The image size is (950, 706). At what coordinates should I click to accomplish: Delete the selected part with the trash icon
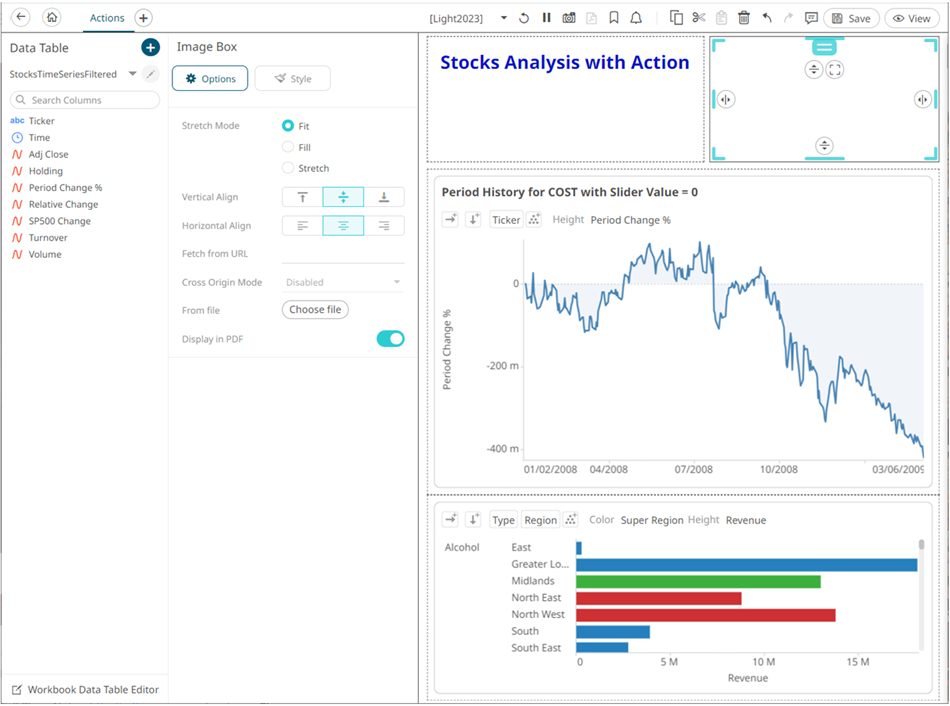point(744,18)
